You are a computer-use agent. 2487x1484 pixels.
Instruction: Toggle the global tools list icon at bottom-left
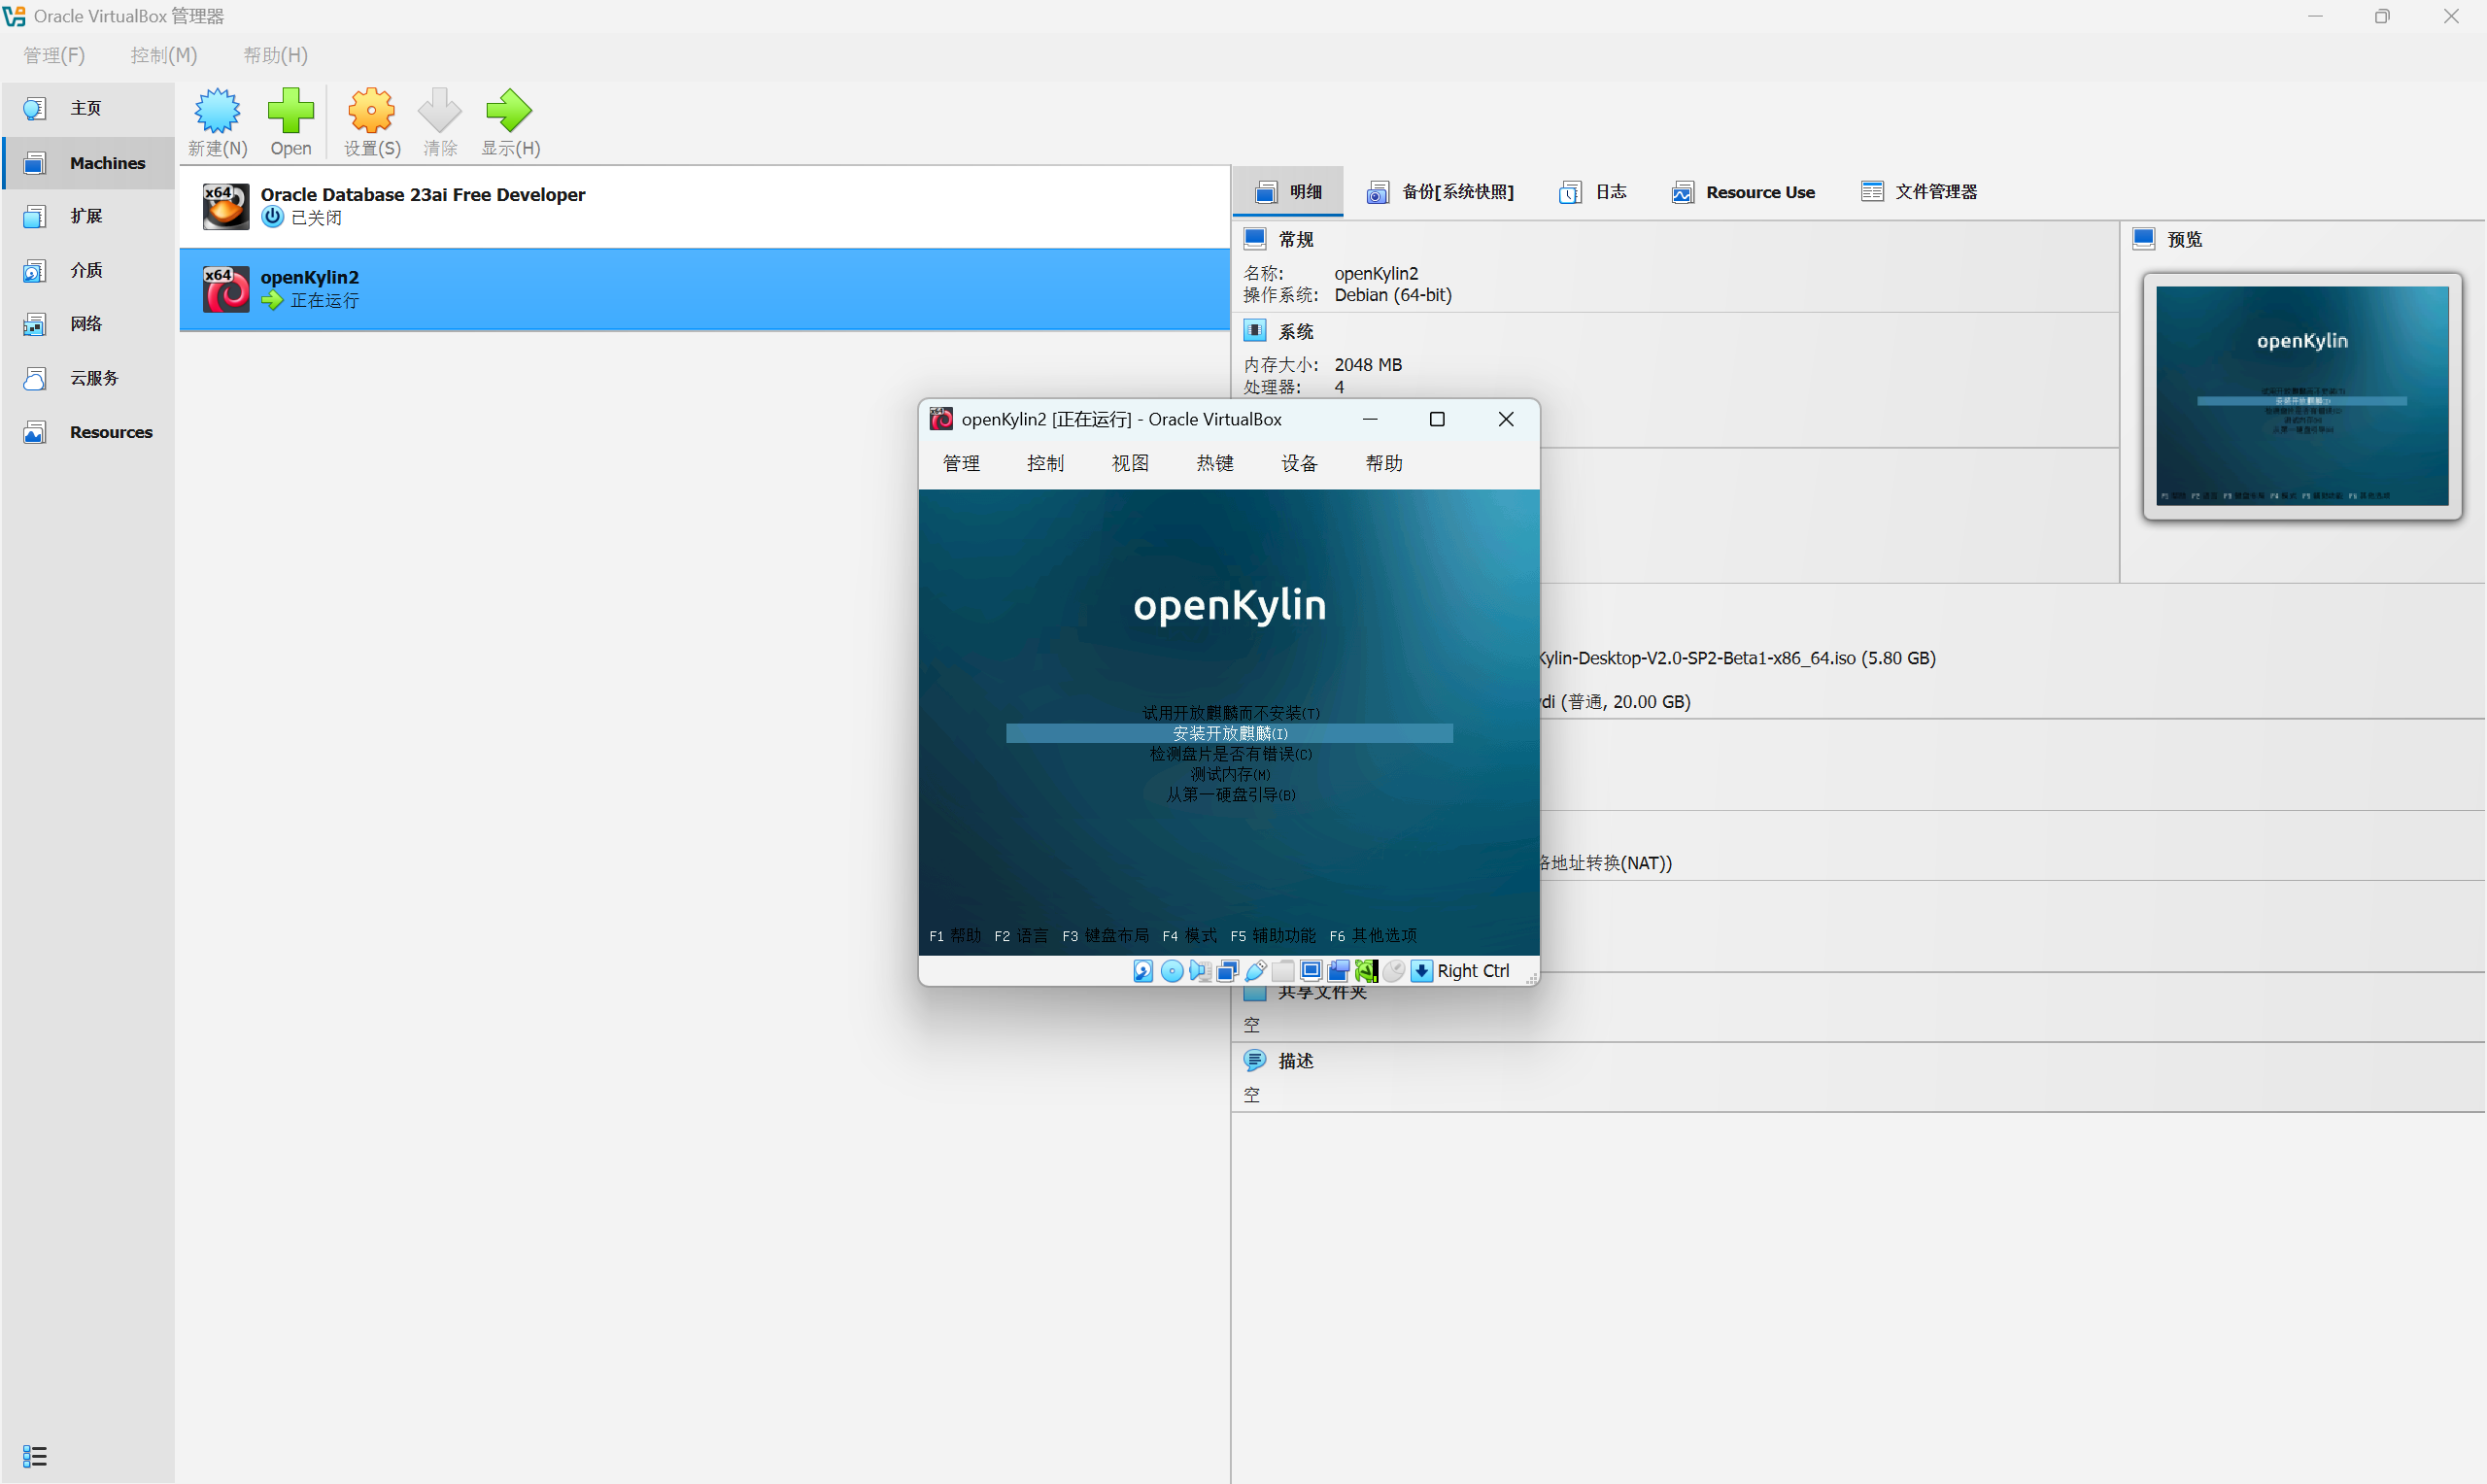[x=34, y=1456]
